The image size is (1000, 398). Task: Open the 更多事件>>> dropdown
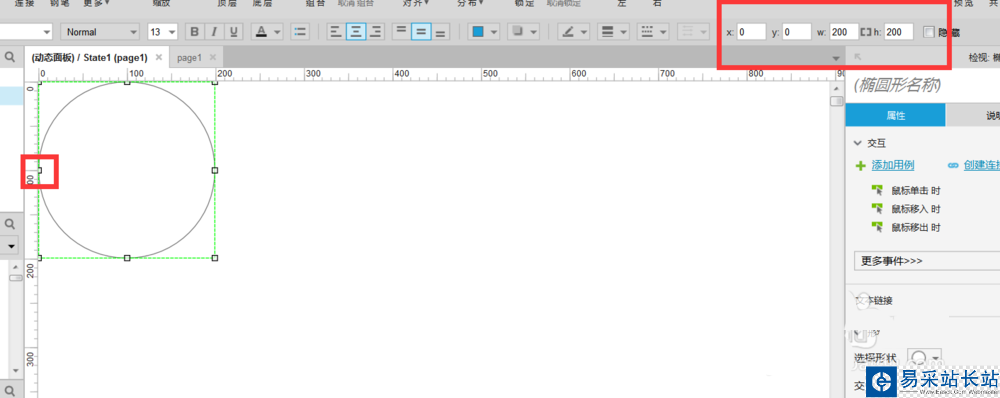pyautogui.click(x=927, y=261)
